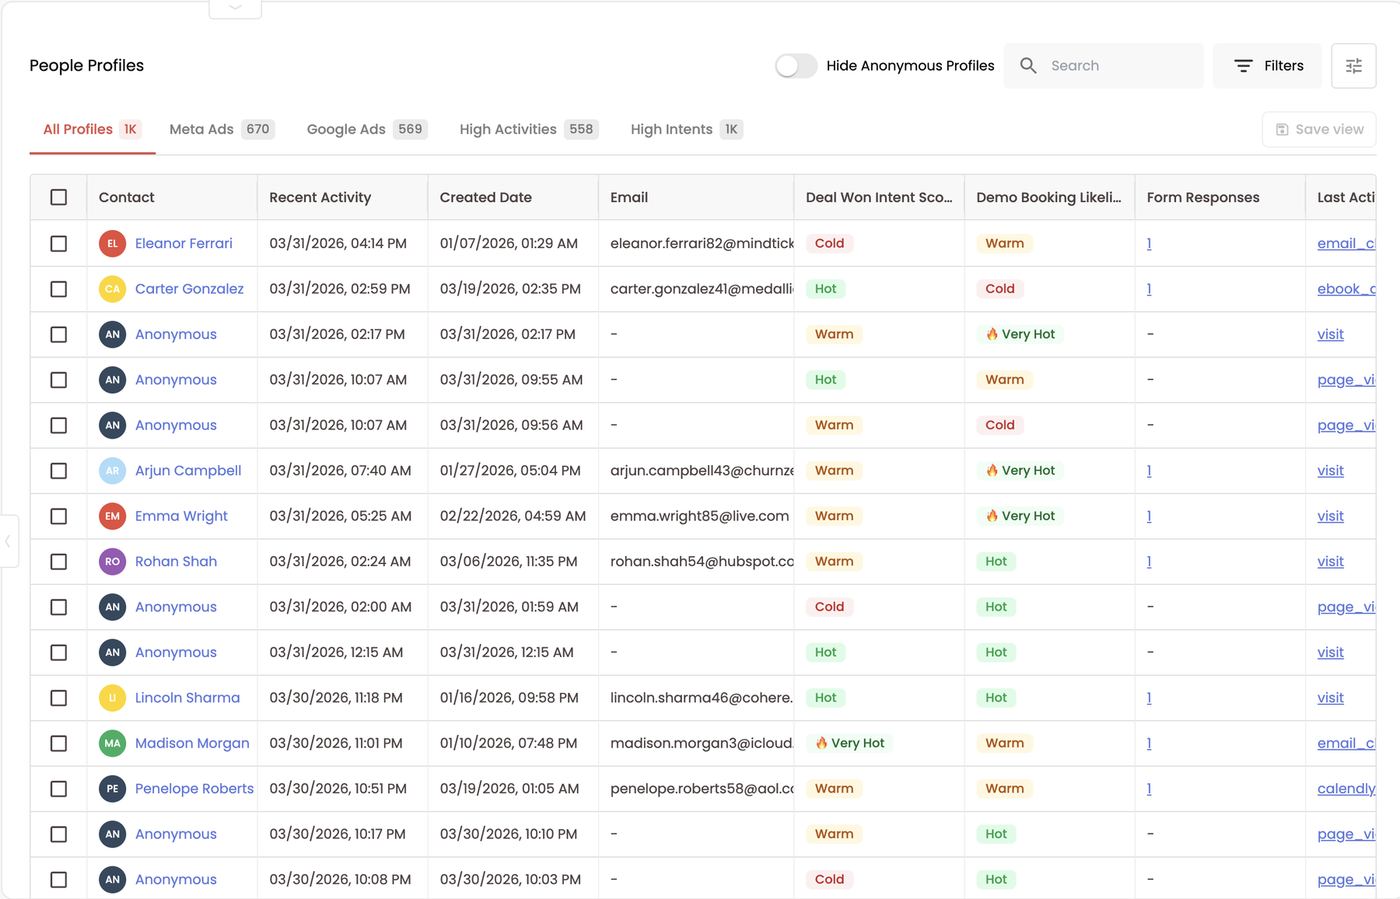Check Emma Wright's row checkbox
Screen dimensions: 1400x899
pos(59,516)
